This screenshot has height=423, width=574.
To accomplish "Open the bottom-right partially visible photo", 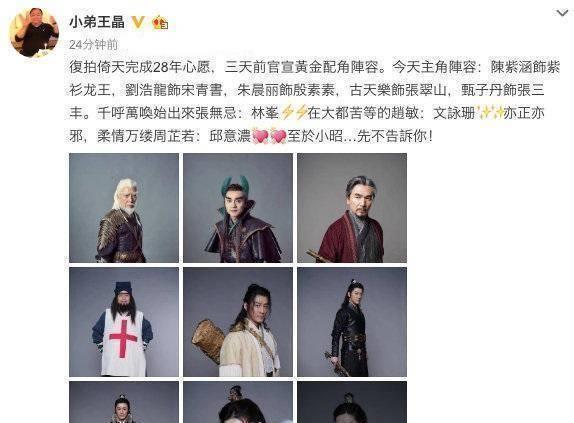I will point(352,402).
